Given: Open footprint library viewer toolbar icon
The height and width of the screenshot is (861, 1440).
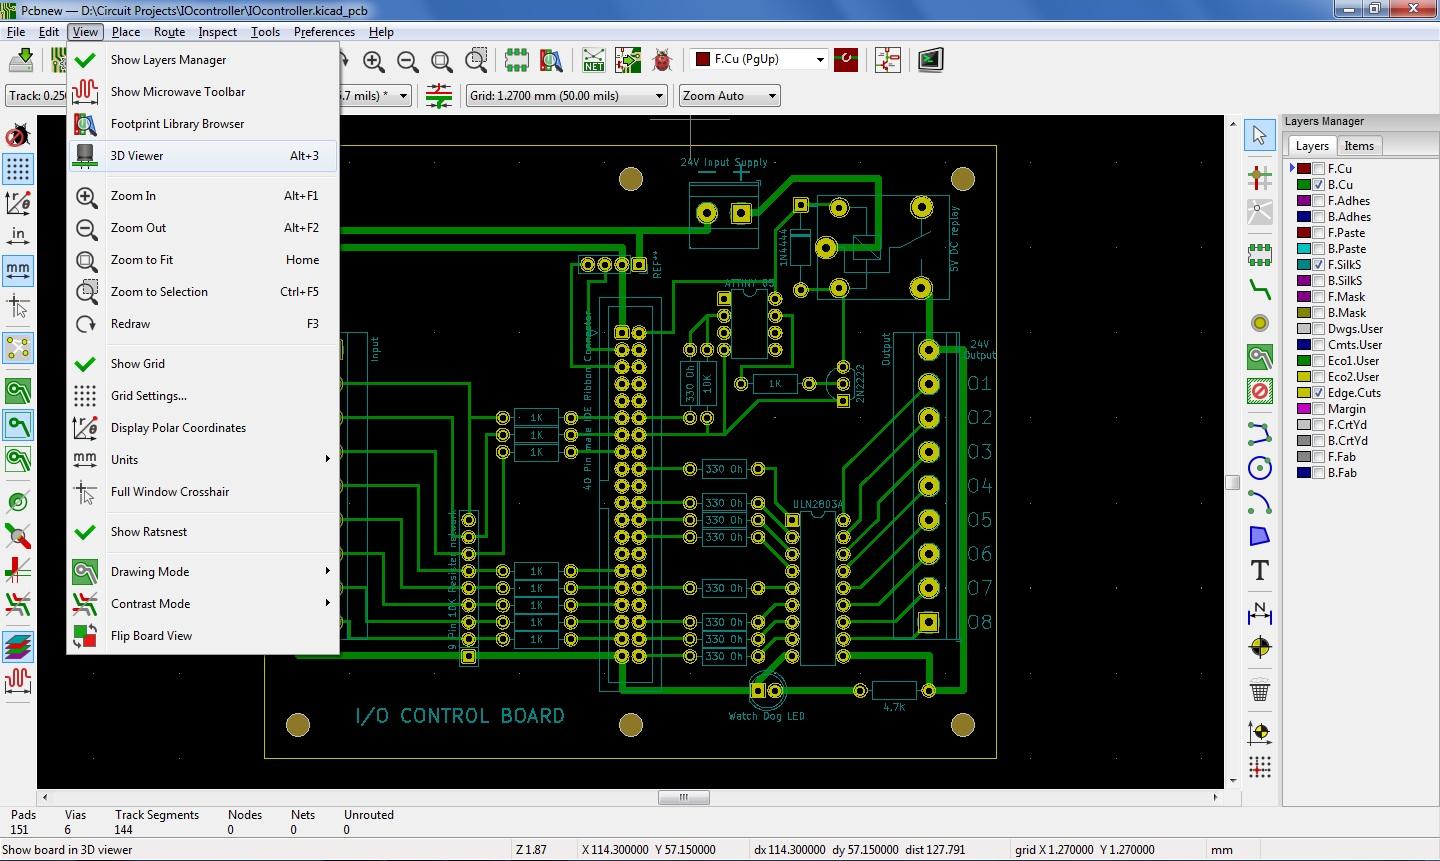Looking at the screenshot, I should tap(551, 61).
